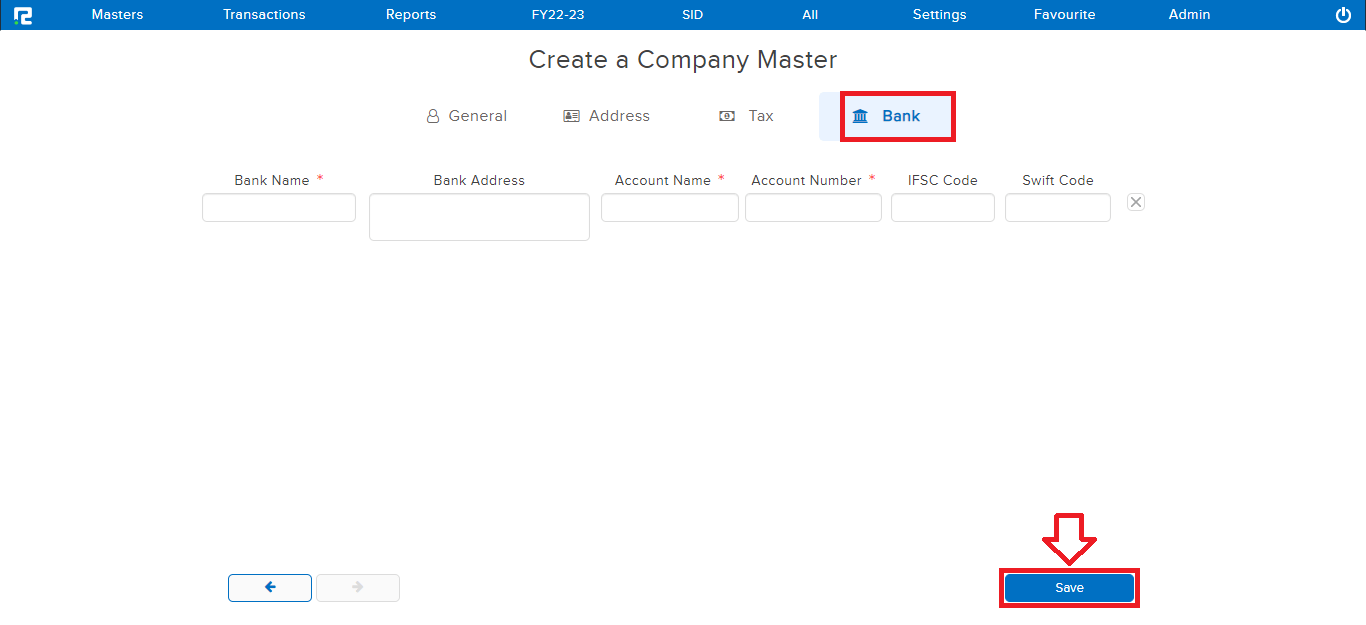Open the Transactions menu
This screenshot has height=625, width=1366.
click(x=264, y=15)
